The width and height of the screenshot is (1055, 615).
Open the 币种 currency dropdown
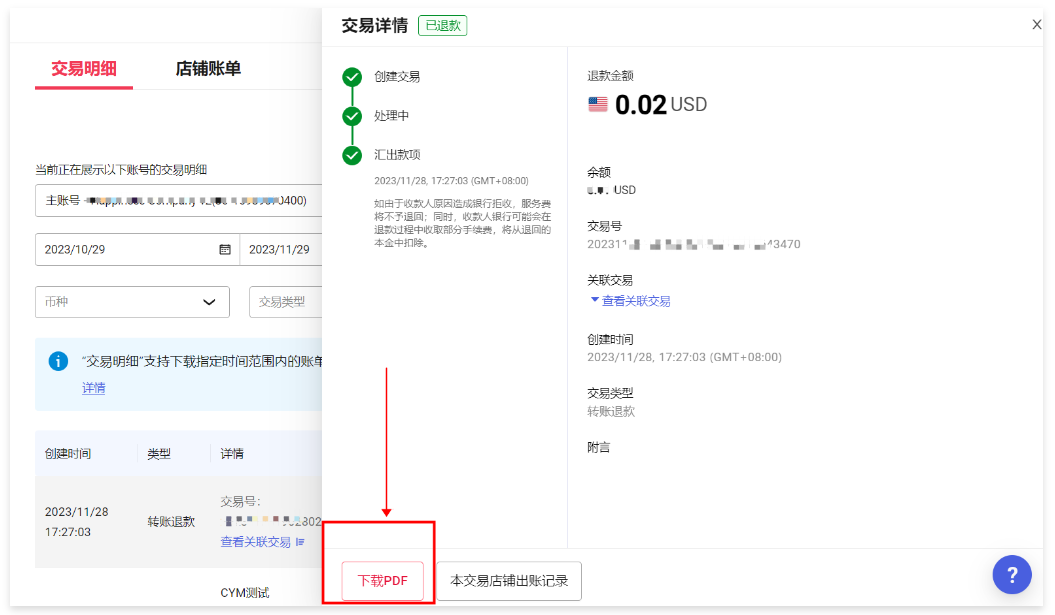click(x=132, y=301)
